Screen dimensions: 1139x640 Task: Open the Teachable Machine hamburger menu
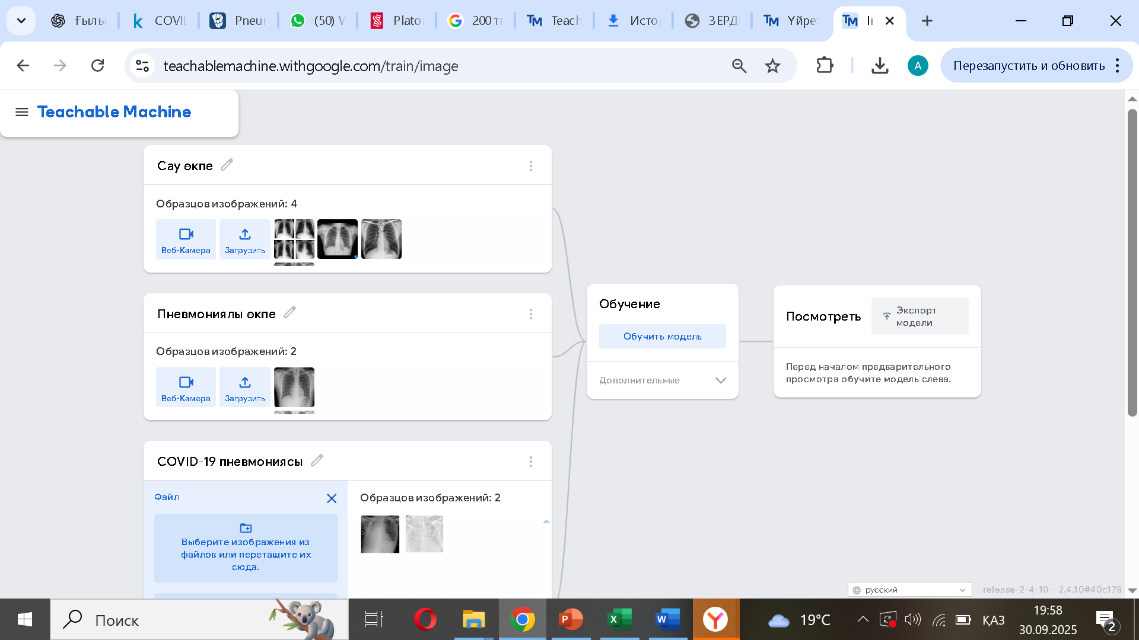(x=22, y=112)
